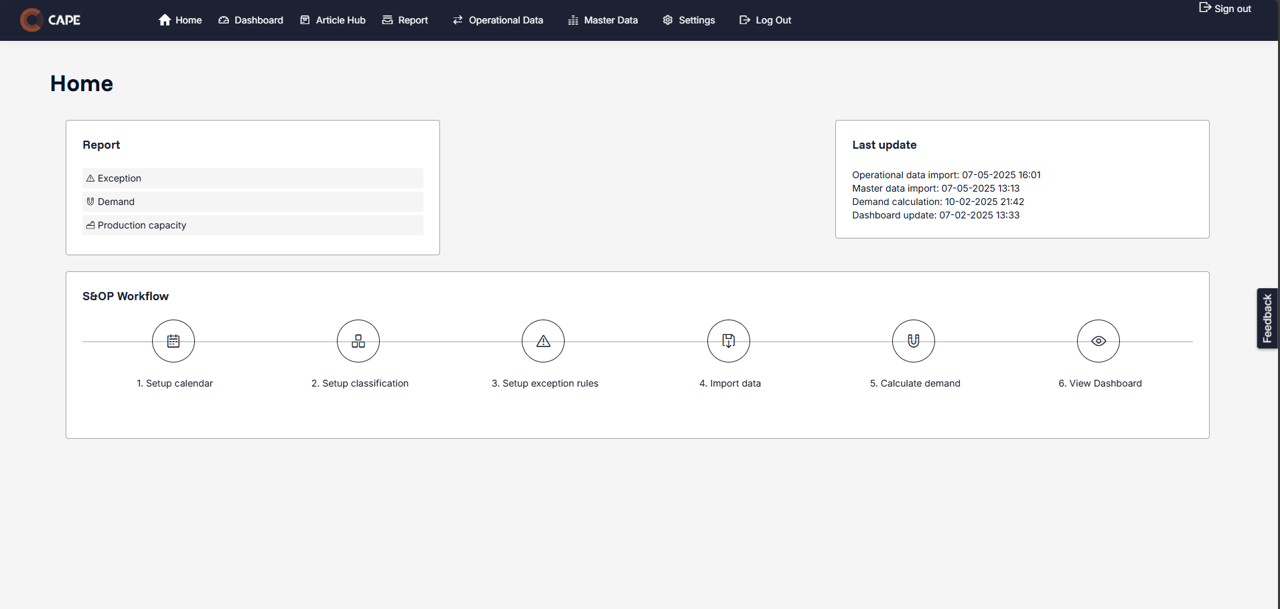Open Settings from the top bar
The width and height of the screenshot is (1280, 609).
[689, 20]
